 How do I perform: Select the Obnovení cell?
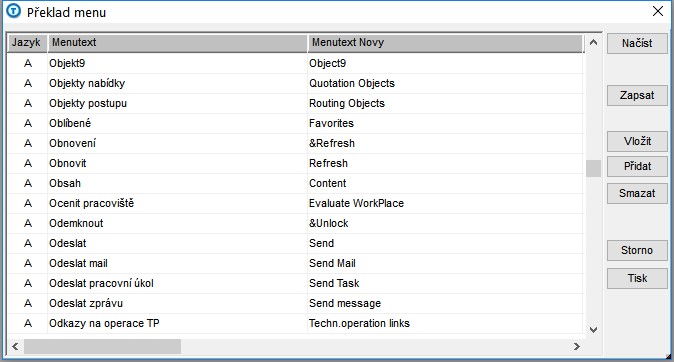pos(177,143)
